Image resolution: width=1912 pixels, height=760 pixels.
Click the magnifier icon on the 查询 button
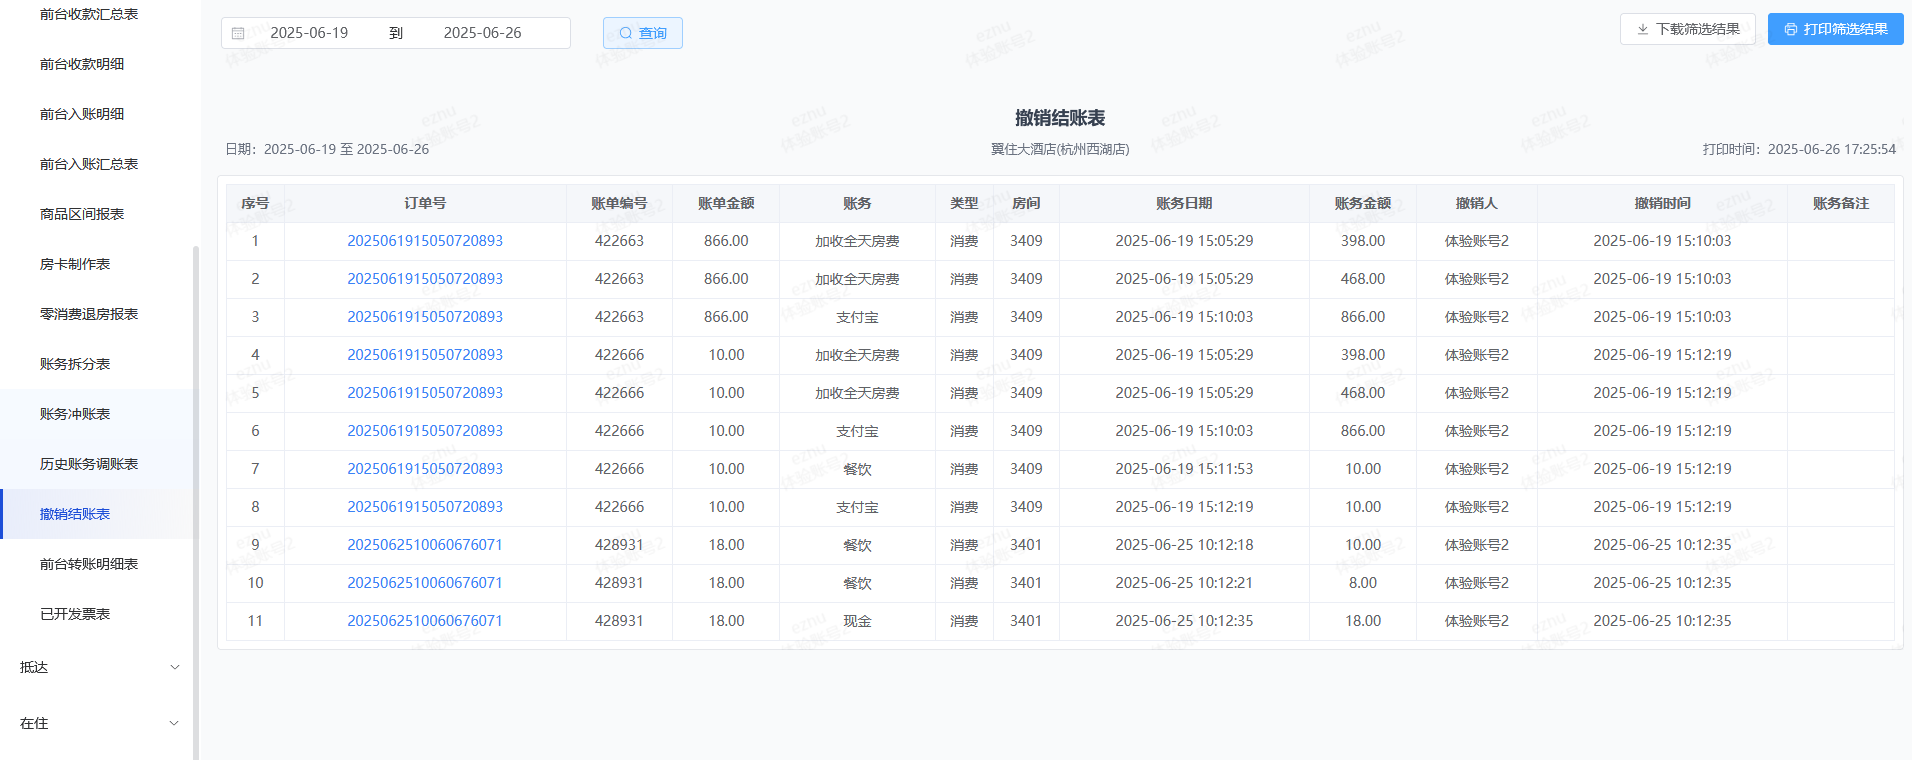(x=626, y=33)
